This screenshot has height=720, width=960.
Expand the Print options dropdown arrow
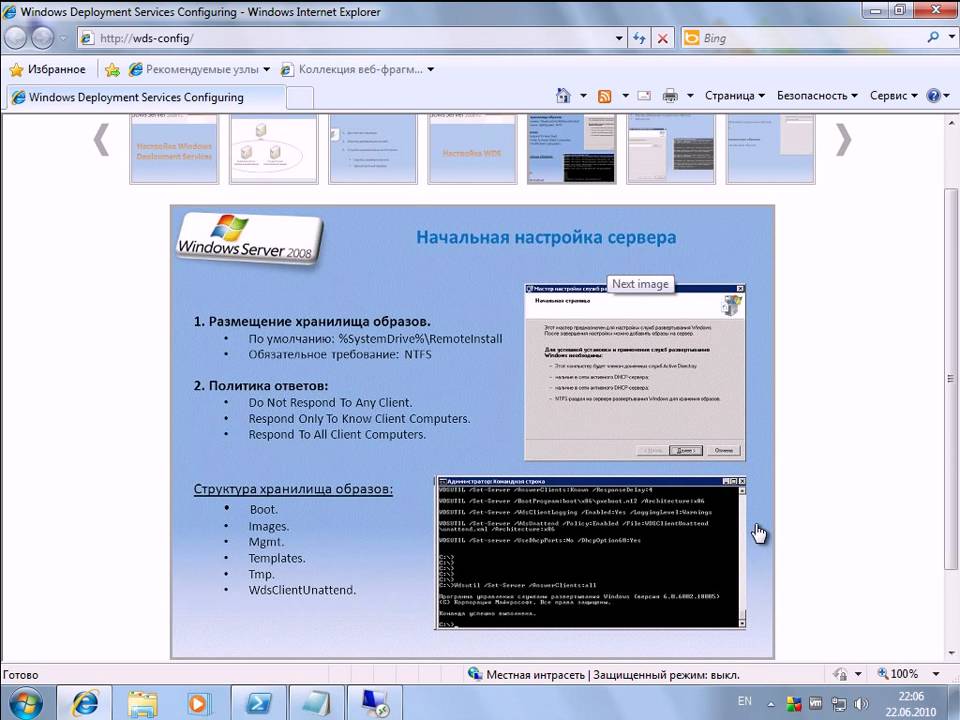pyautogui.click(x=690, y=96)
